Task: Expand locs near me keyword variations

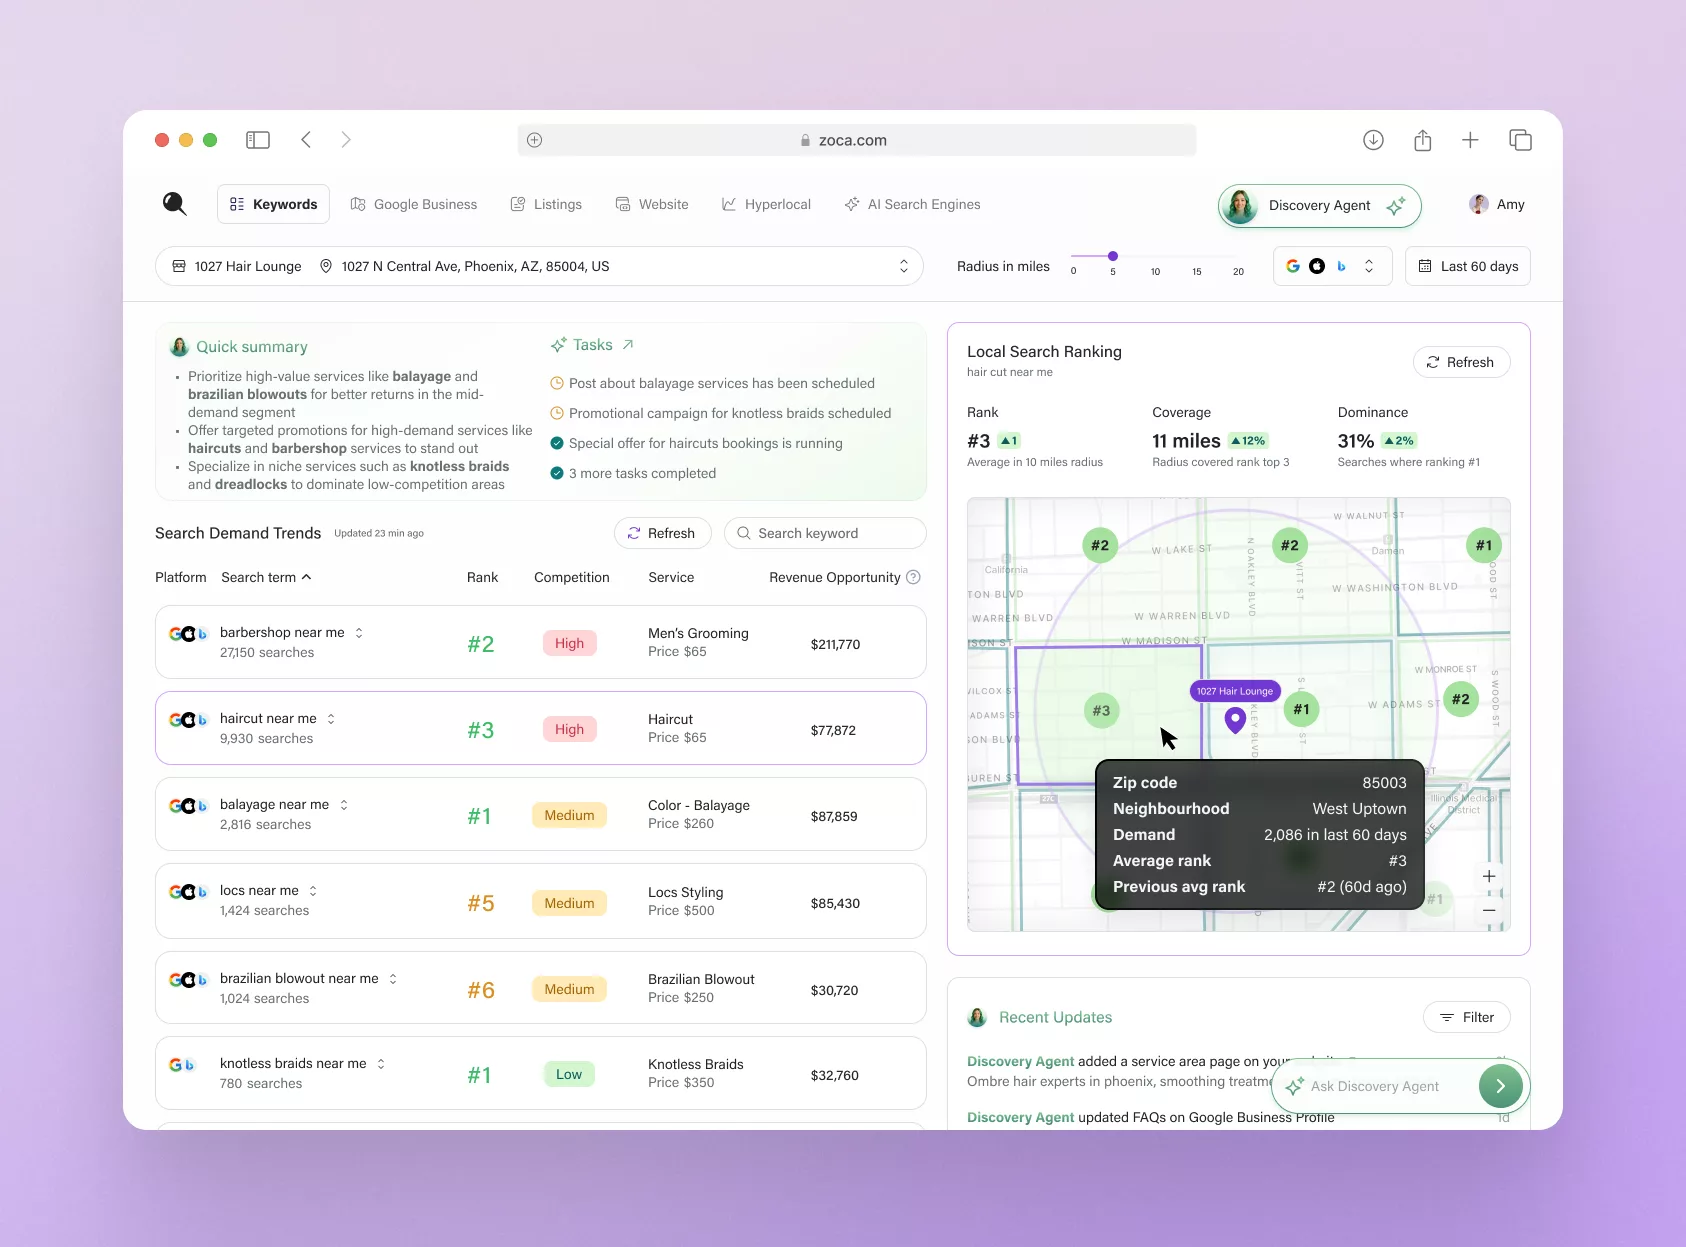Action: point(313,891)
